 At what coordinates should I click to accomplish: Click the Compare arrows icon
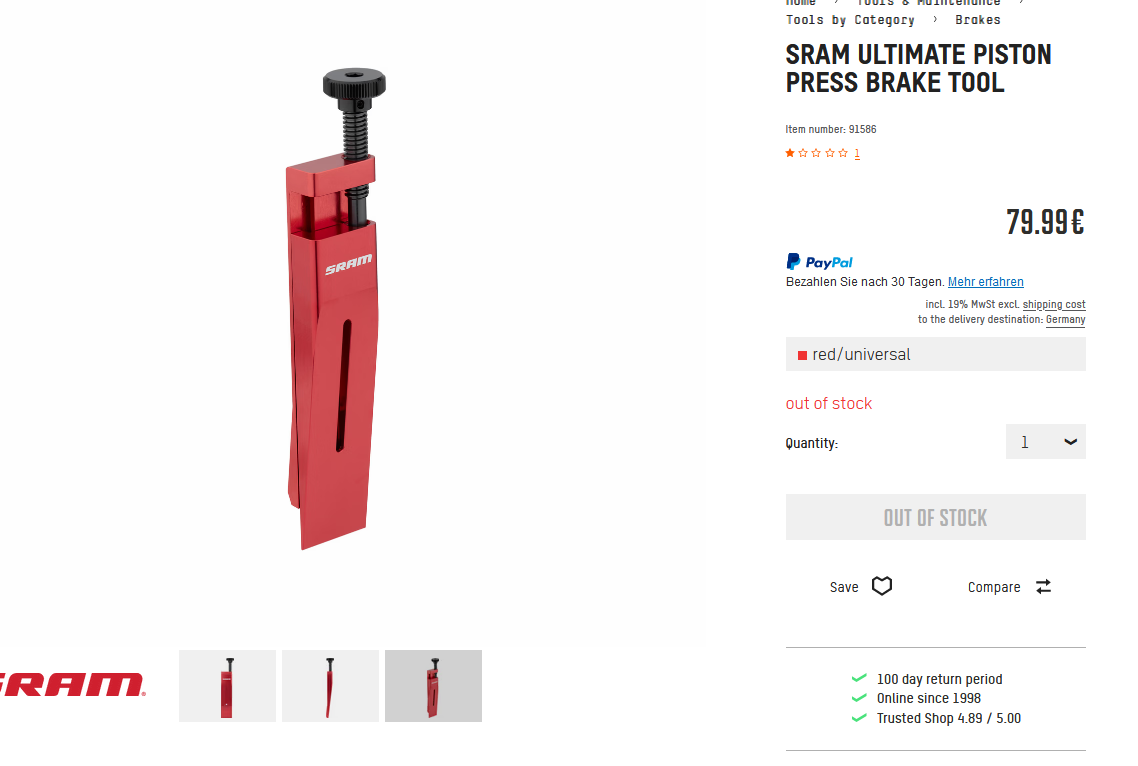1043,587
